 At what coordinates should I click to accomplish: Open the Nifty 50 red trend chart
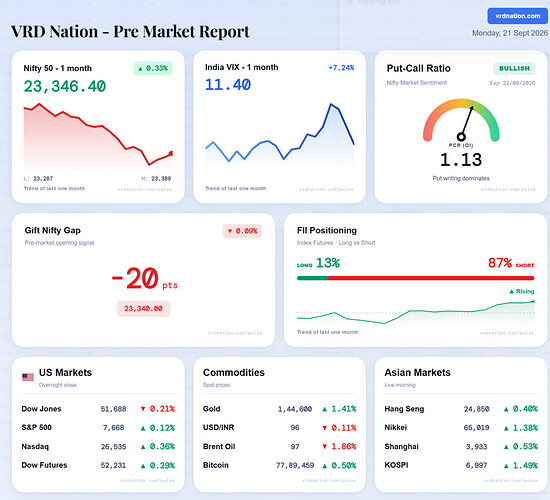[98, 135]
